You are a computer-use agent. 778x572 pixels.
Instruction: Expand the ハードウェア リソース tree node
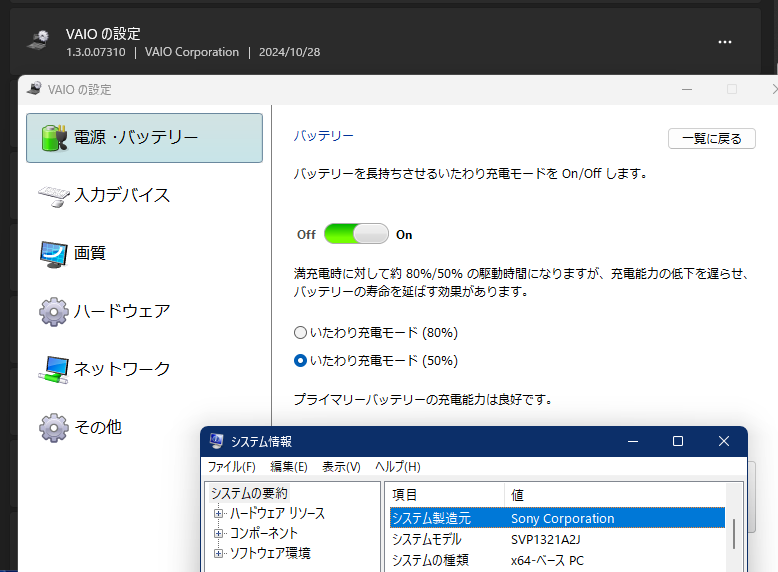[218, 513]
